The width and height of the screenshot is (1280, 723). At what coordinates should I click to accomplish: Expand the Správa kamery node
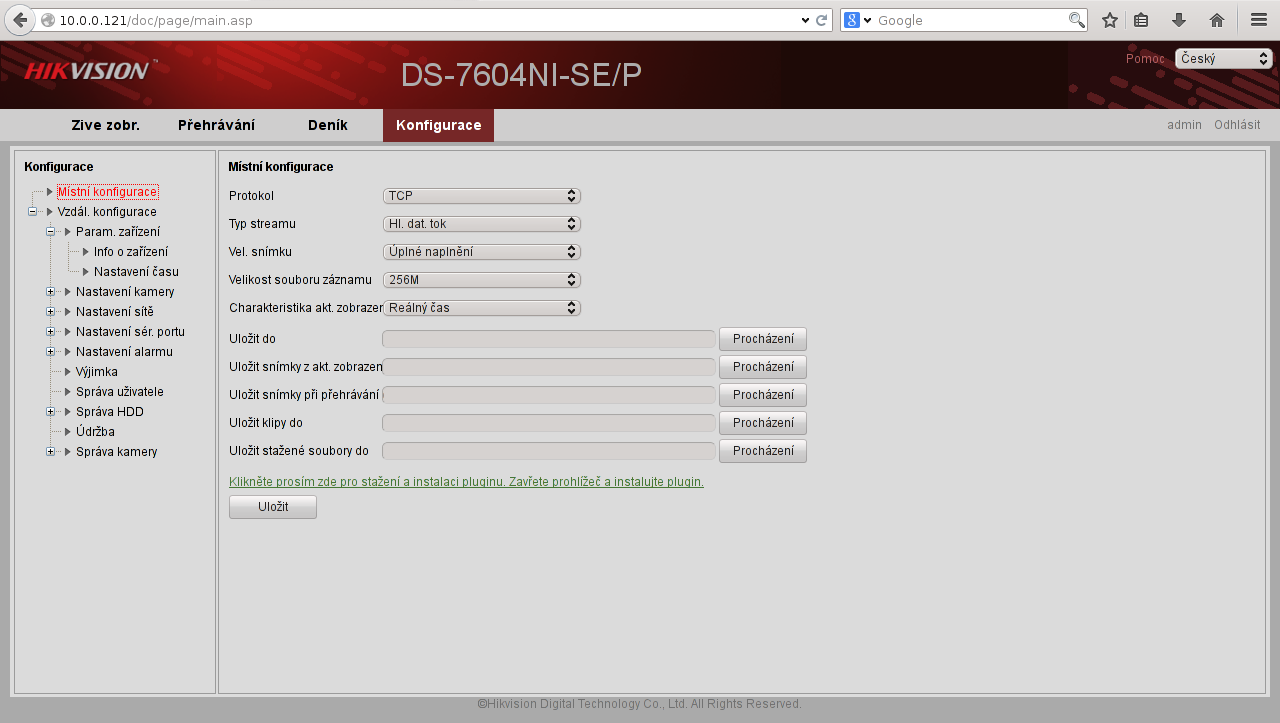tap(50, 452)
